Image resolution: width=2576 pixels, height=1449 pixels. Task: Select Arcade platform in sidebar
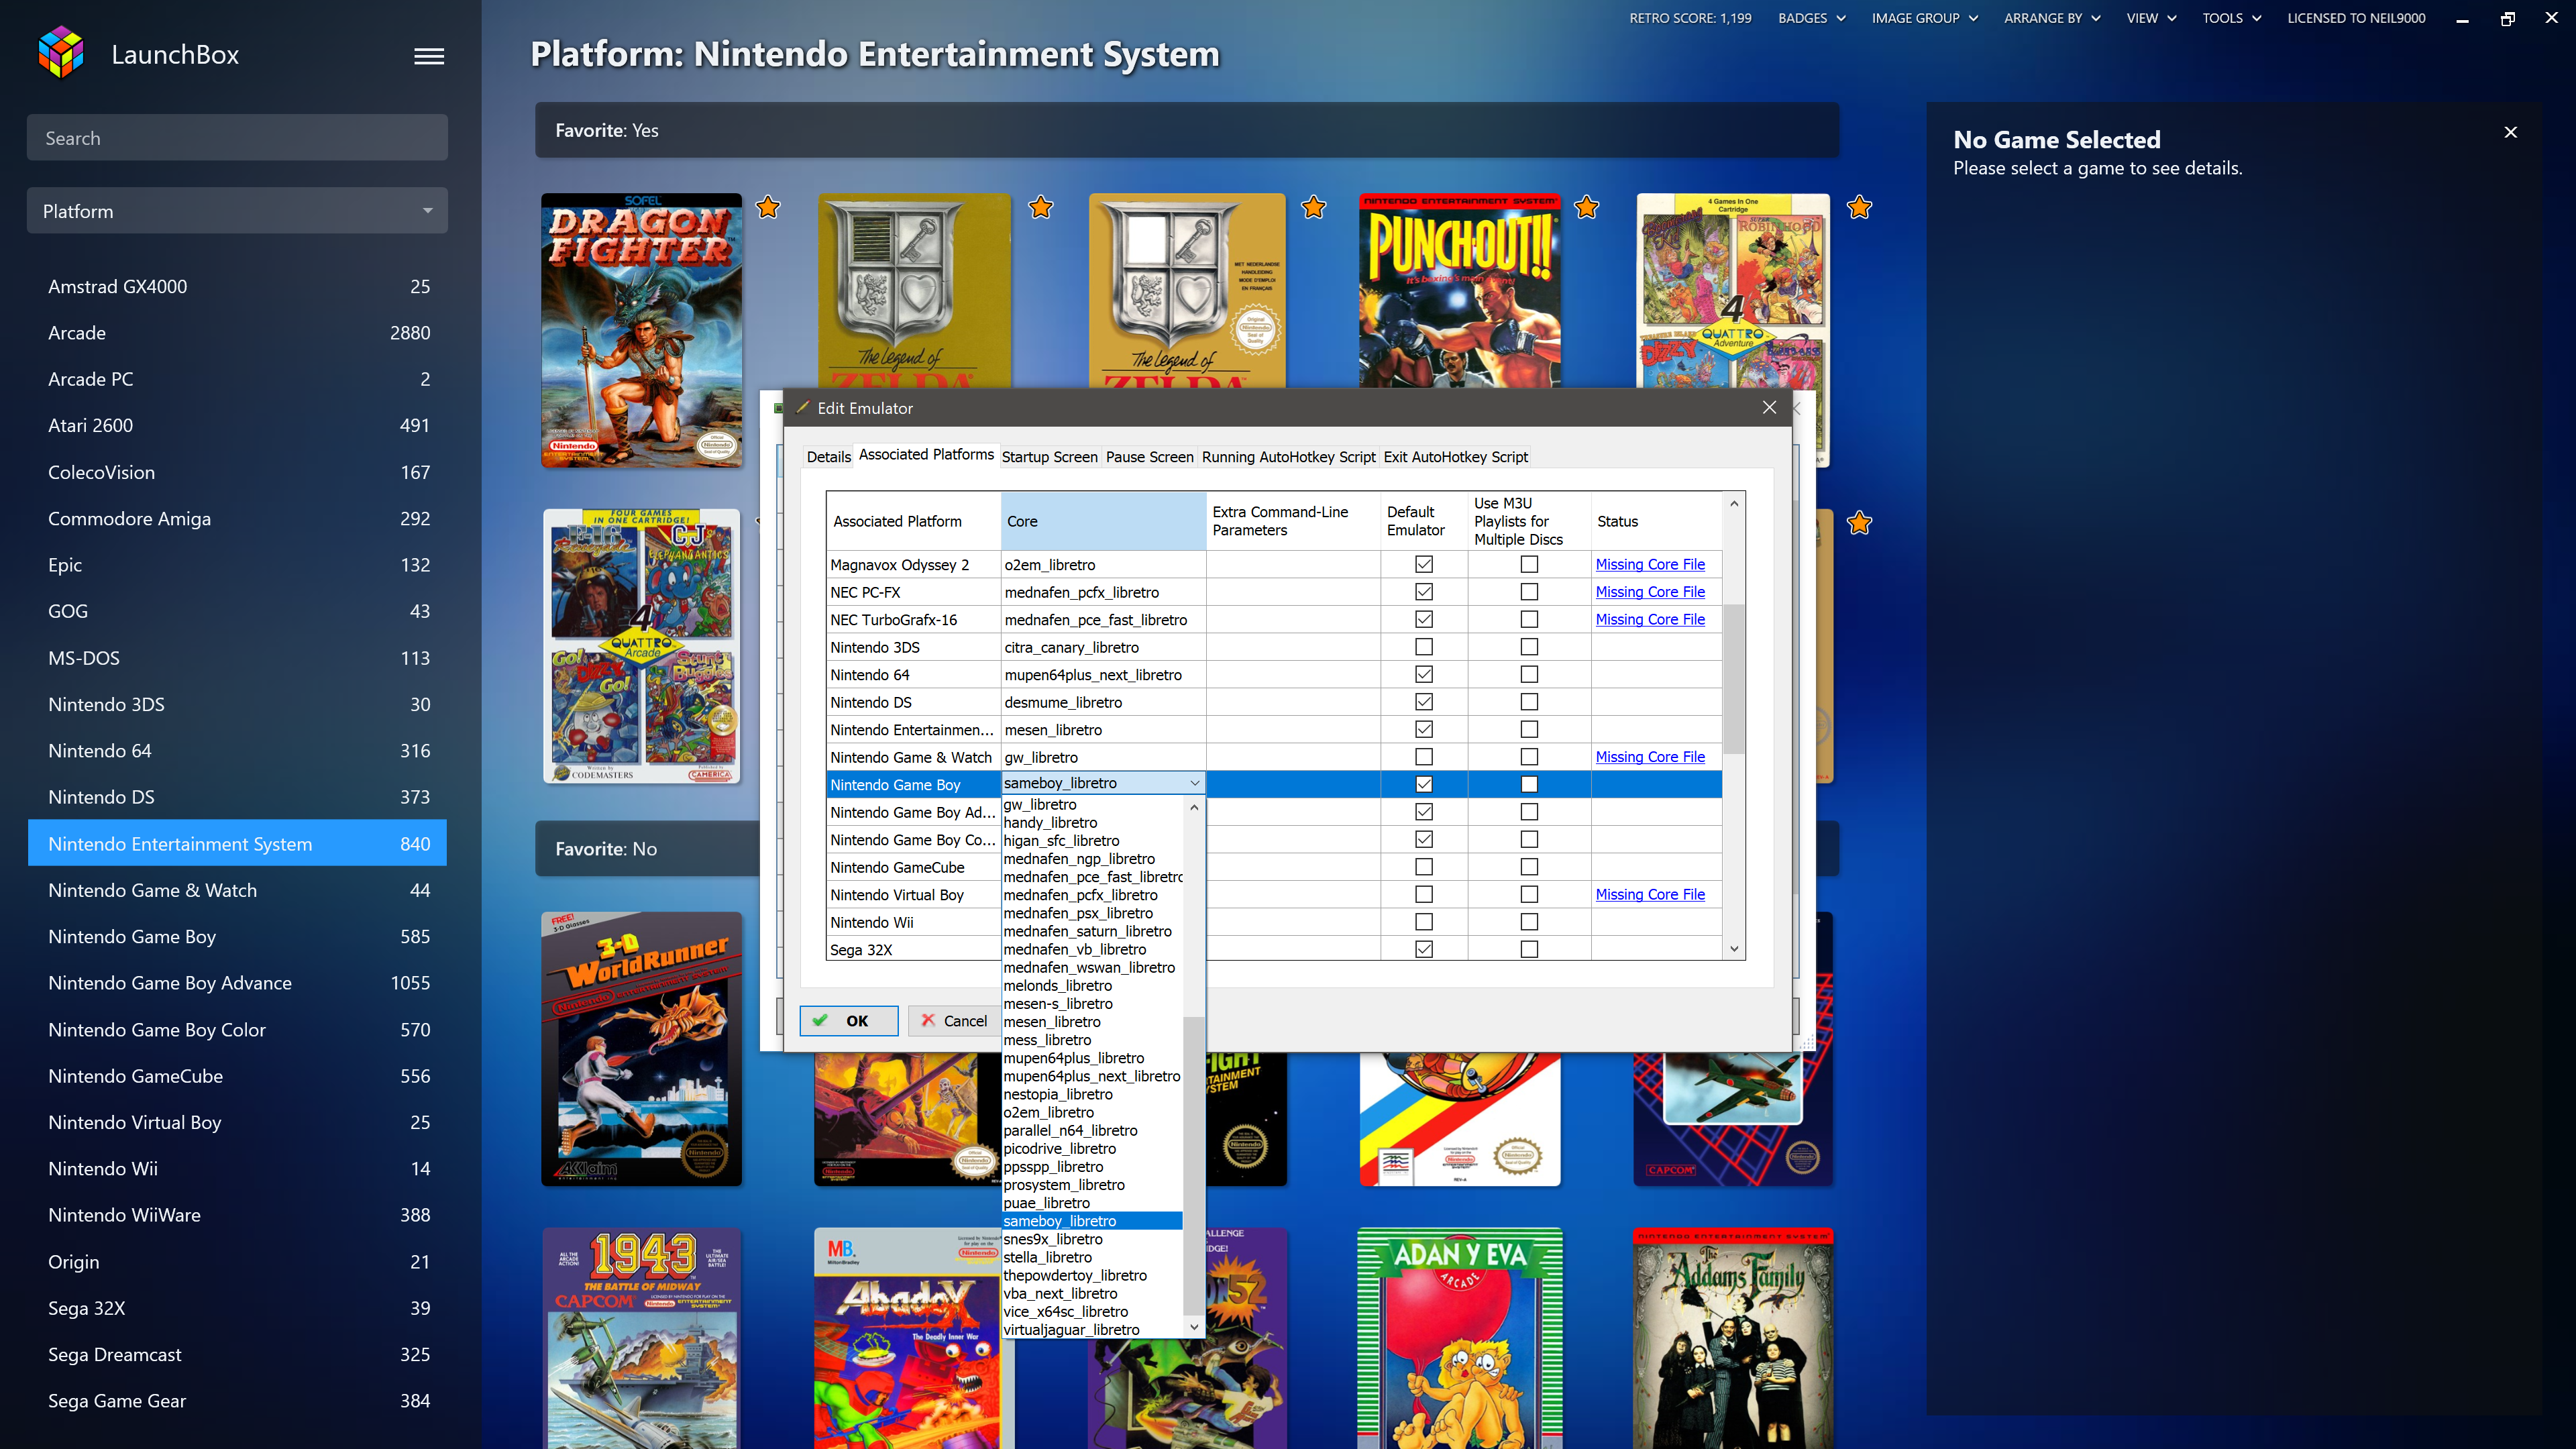tap(237, 333)
